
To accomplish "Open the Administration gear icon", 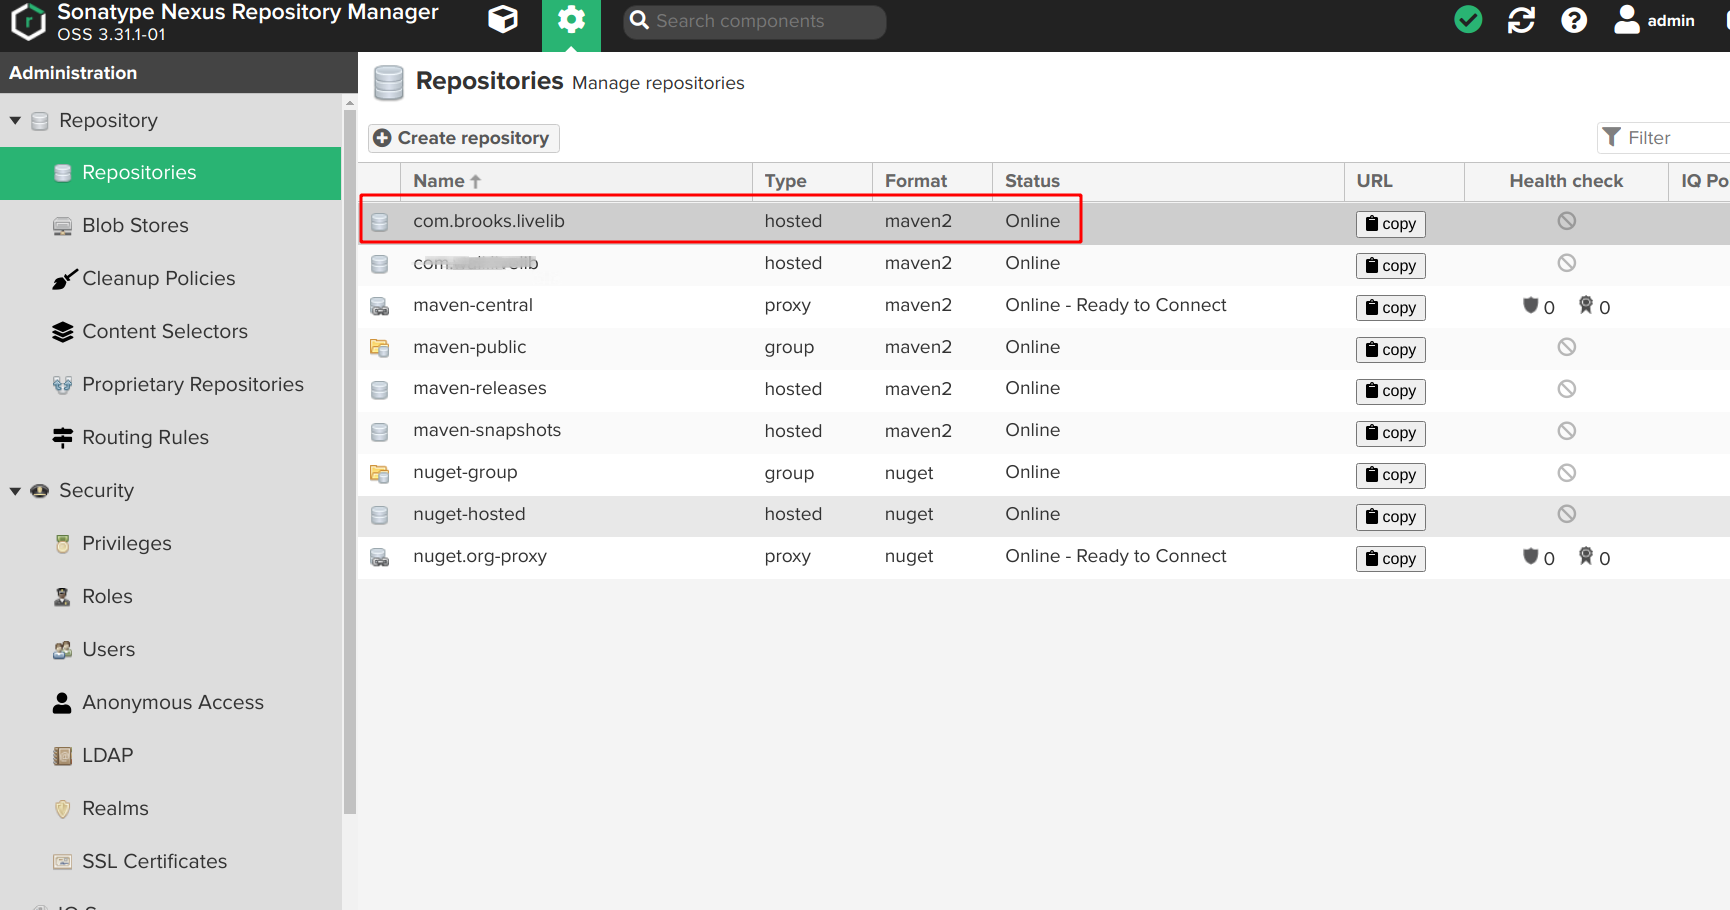I will (571, 20).
